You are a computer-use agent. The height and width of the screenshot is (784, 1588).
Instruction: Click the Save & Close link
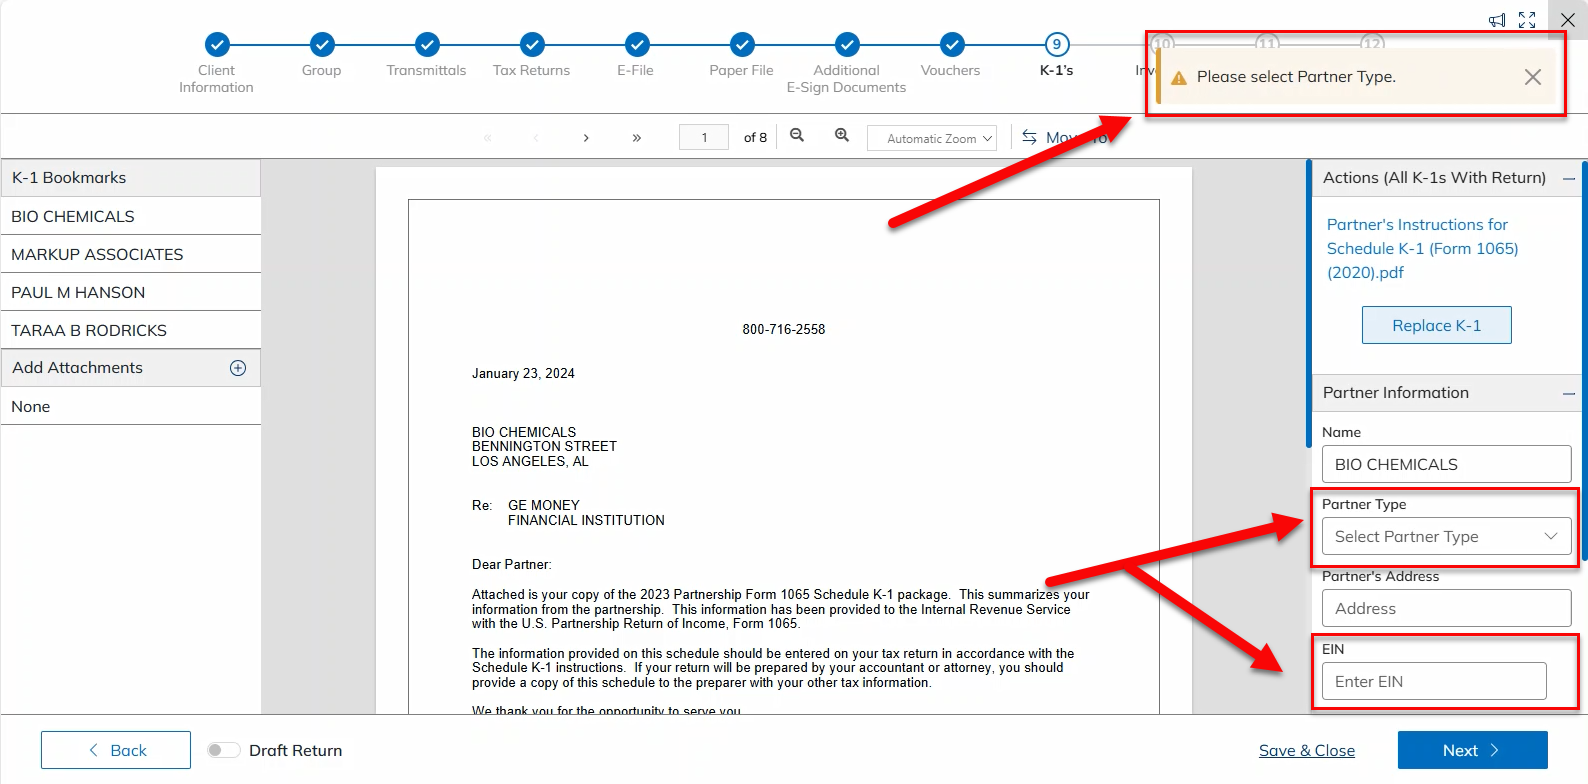1306,750
